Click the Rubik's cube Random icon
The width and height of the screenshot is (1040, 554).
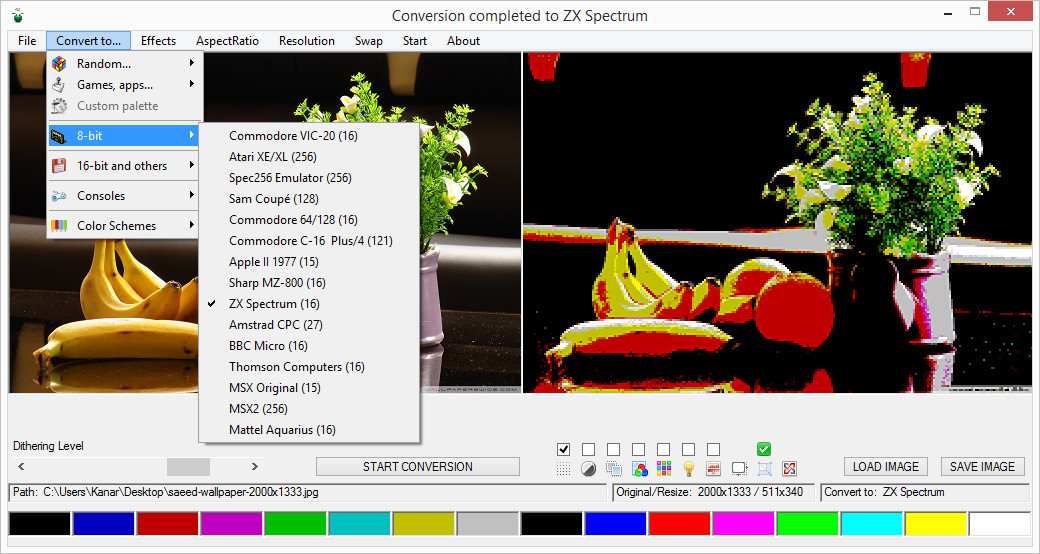click(x=59, y=64)
